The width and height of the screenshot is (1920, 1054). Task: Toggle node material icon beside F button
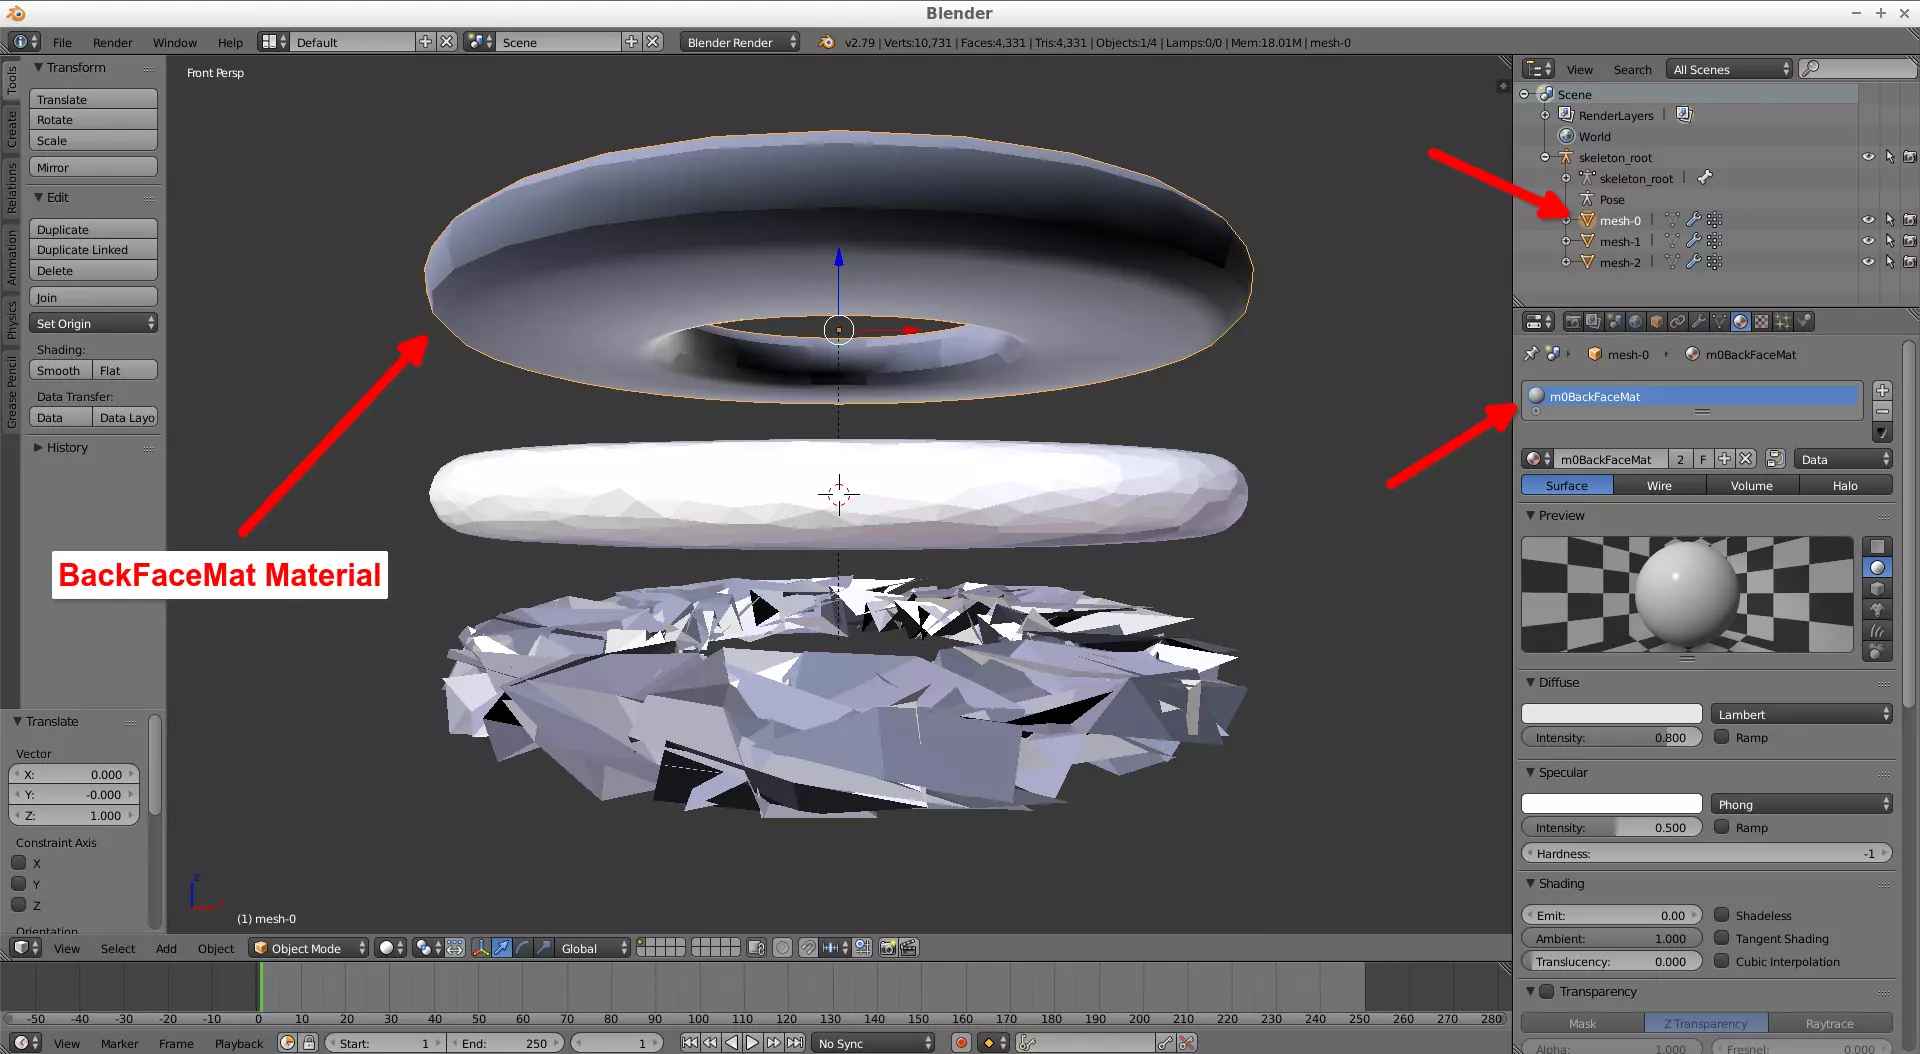[x=1775, y=459]
